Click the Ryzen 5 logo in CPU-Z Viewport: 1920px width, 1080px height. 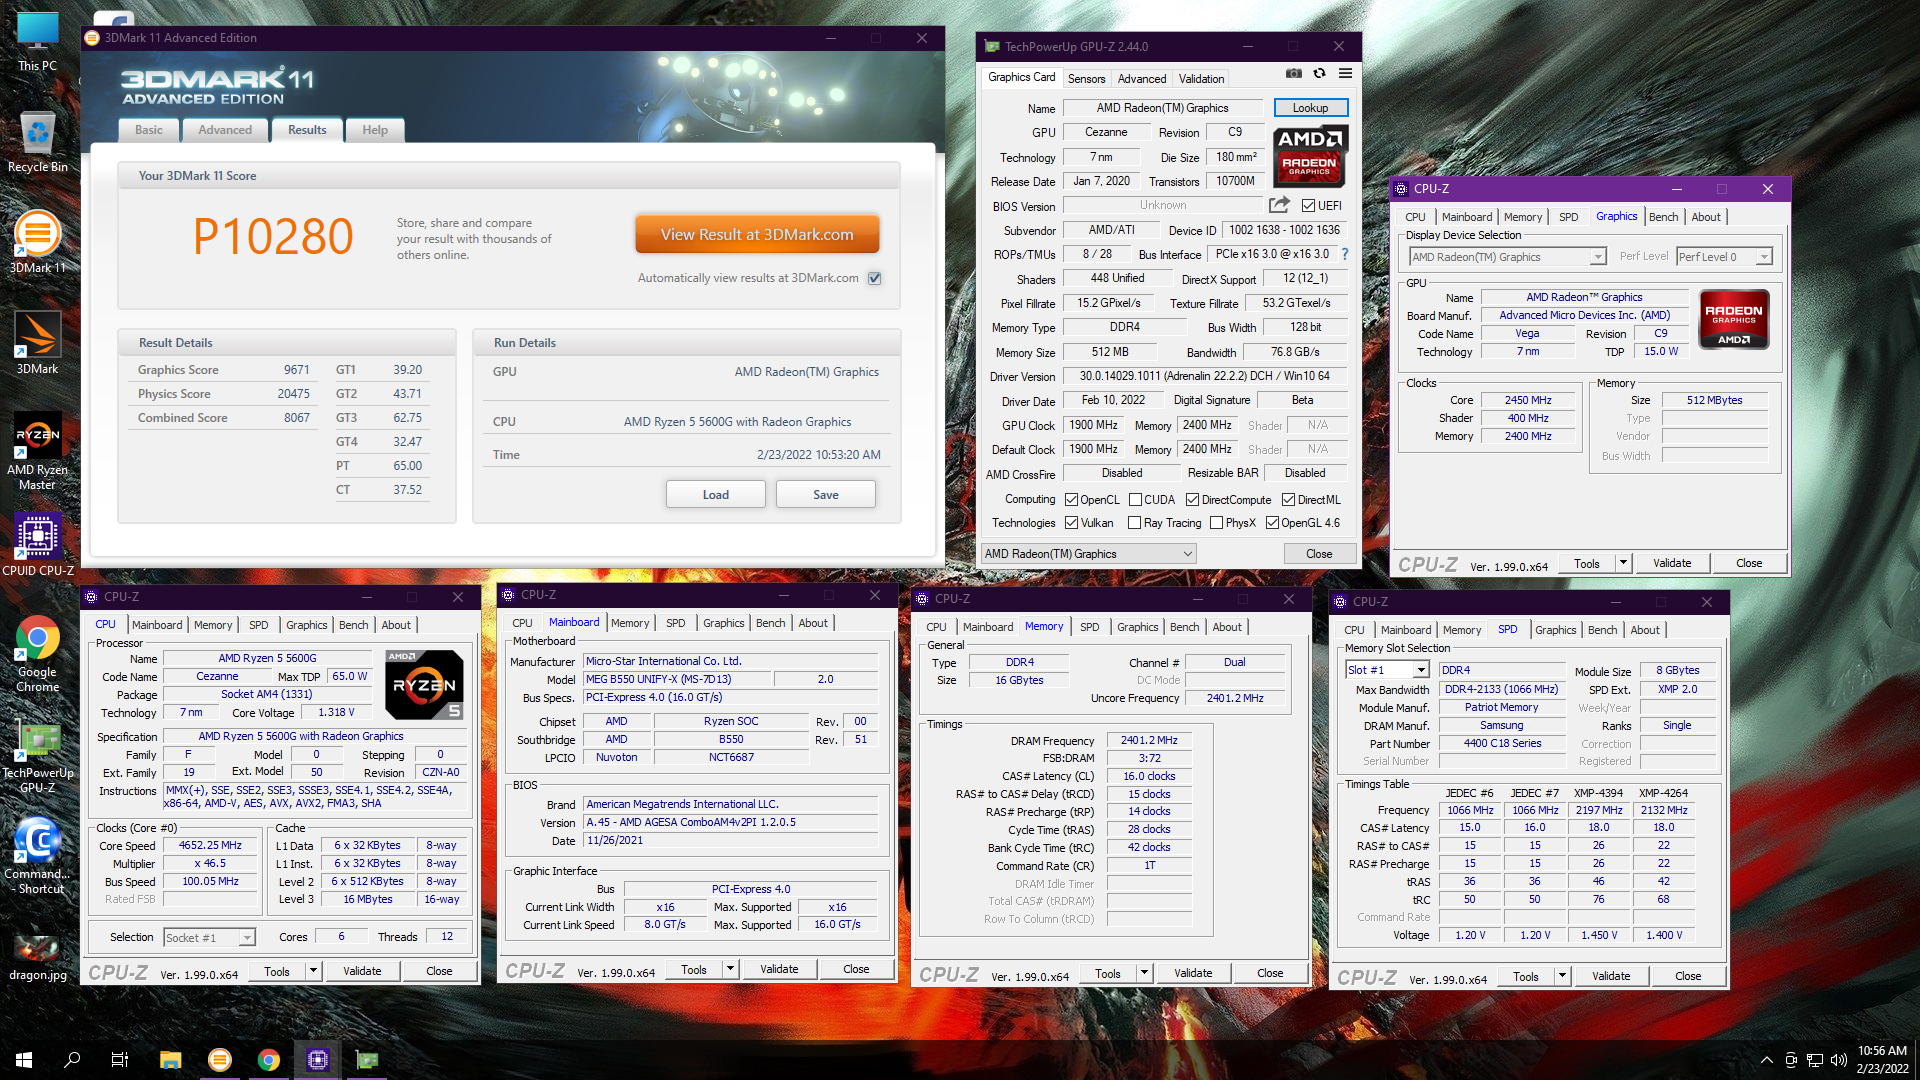[x=424, y=685]
